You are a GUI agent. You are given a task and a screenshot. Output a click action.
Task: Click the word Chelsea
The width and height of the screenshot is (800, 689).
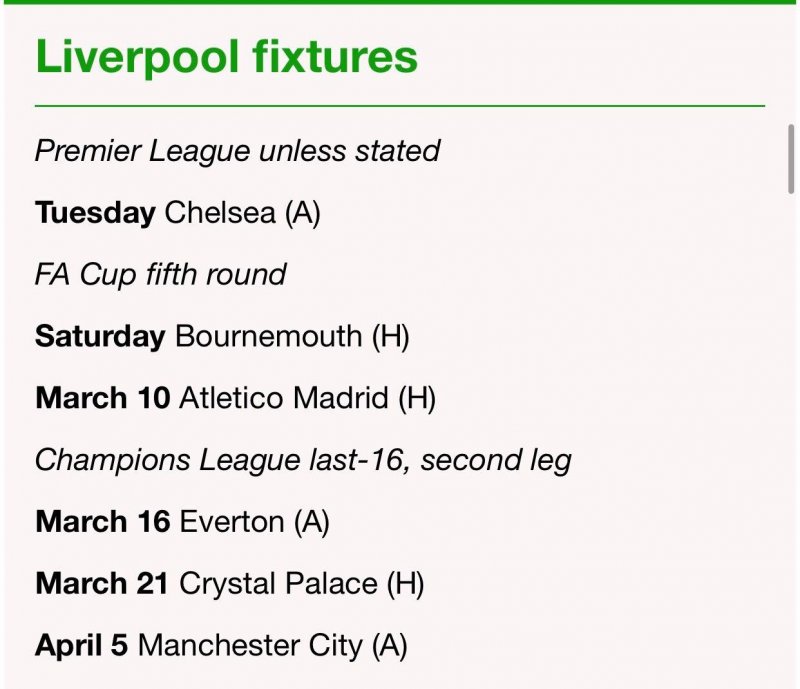pos(219,213)
